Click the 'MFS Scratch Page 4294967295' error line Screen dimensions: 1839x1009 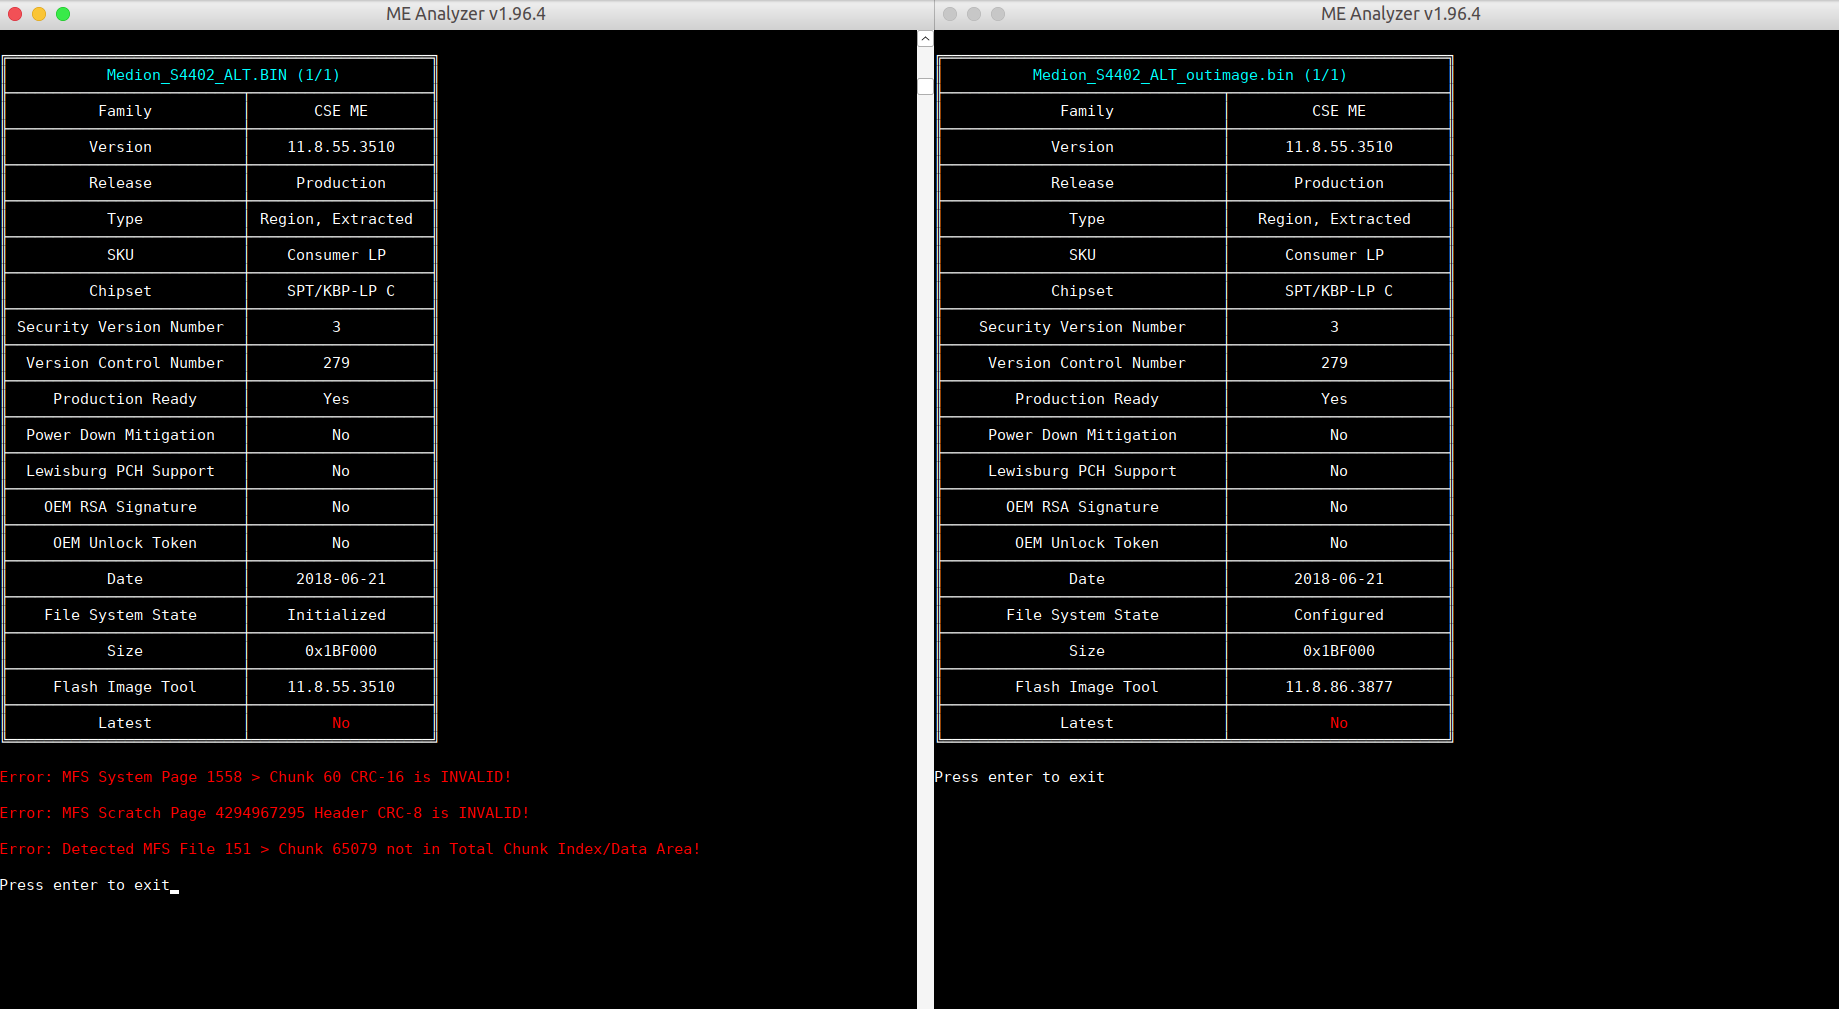coord(265,813)
